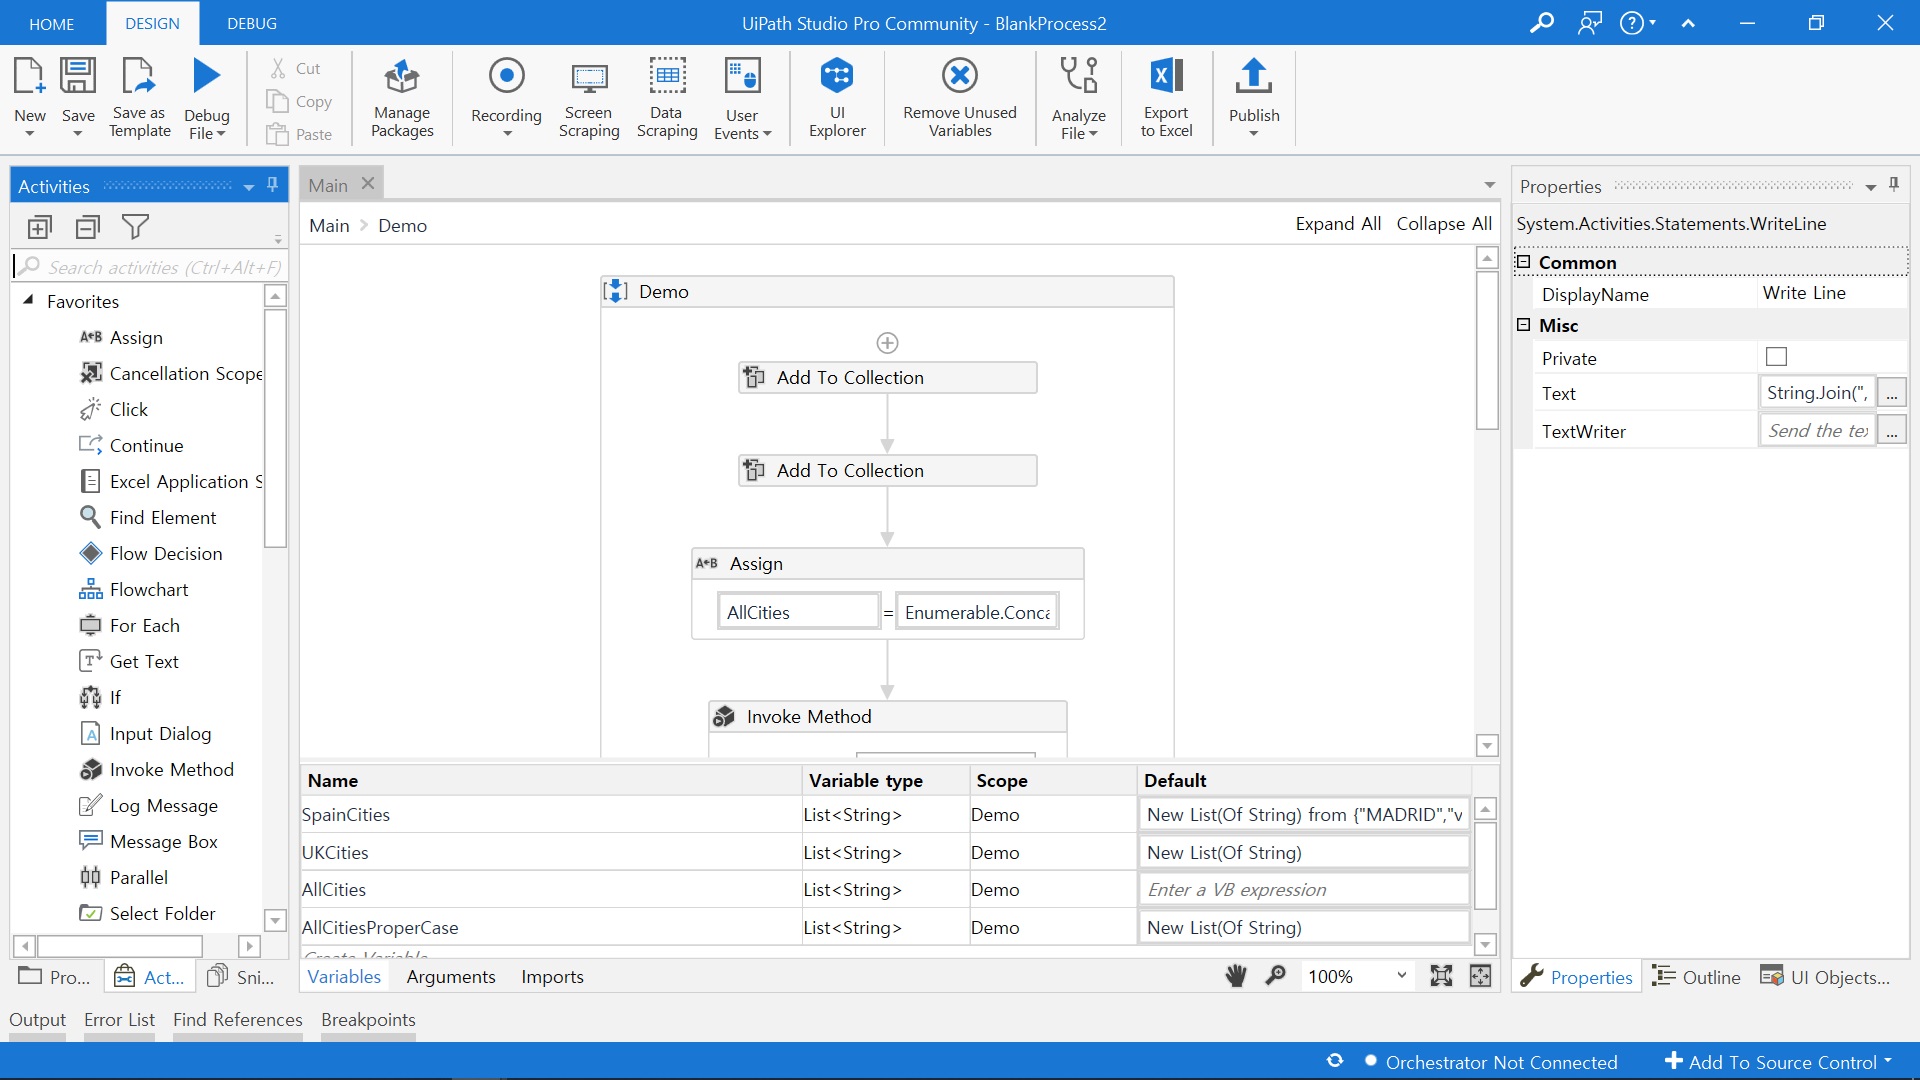Switch to the DEBUG ribbon tab
Viewport: 1920px width, 1080px height.
point(252,24)
